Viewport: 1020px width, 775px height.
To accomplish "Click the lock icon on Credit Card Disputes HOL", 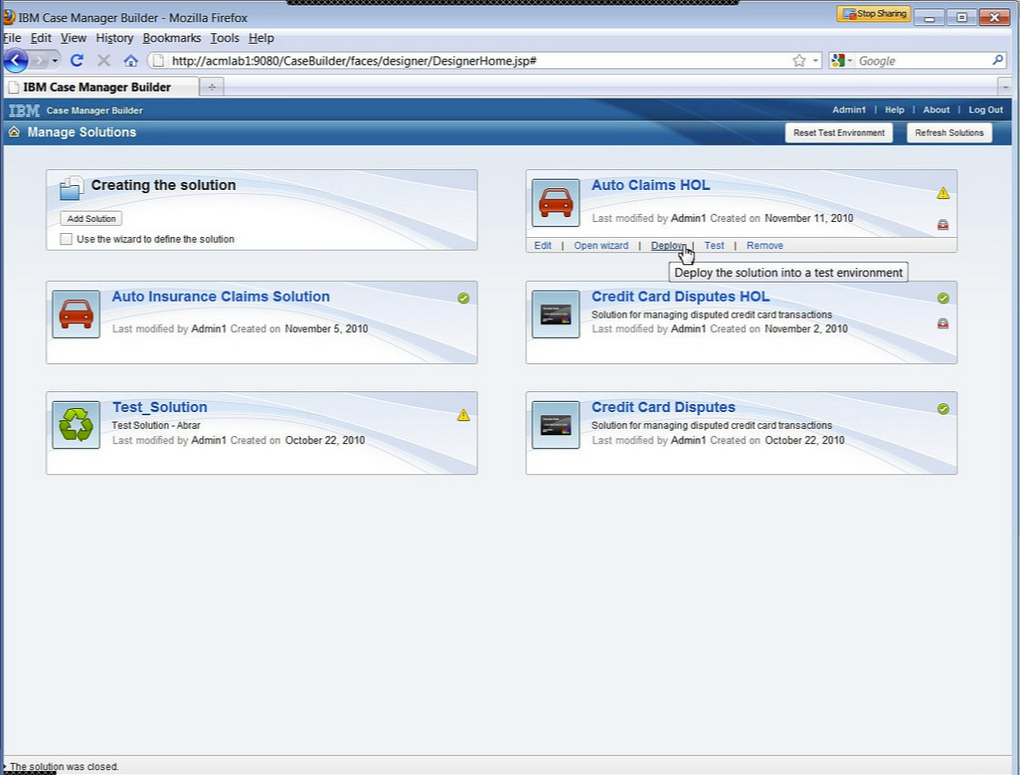I will pos(942,323).
